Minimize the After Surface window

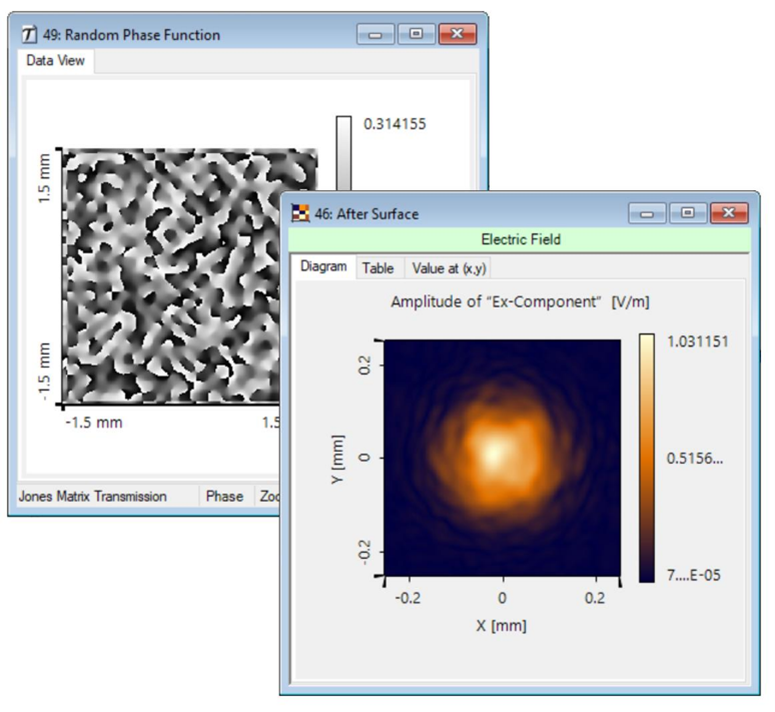pyautogui.click(x=648, y=213)
